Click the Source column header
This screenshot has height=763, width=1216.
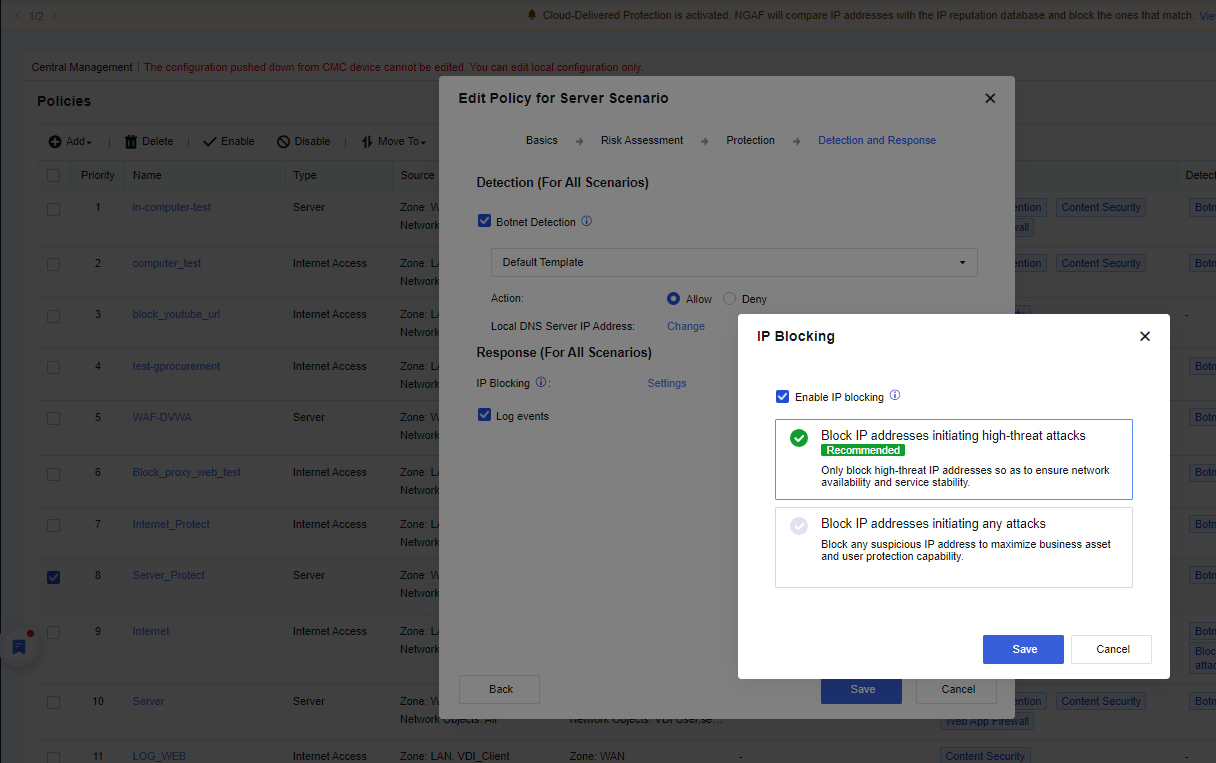point(417,175)
